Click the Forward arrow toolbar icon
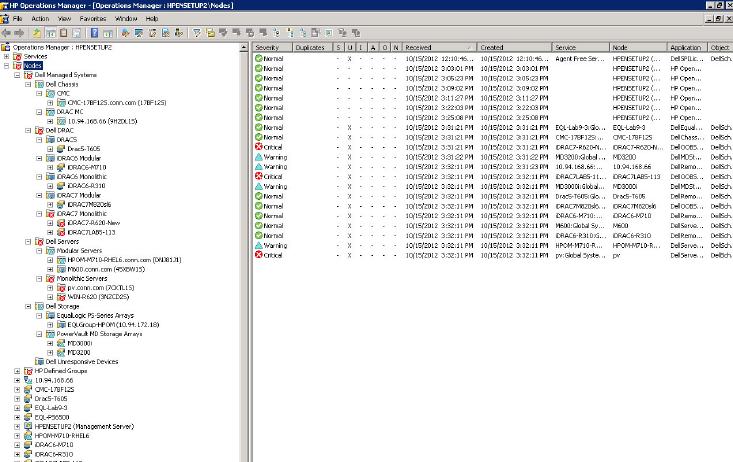Screen dimensions: 733x462 pos(19,33)
